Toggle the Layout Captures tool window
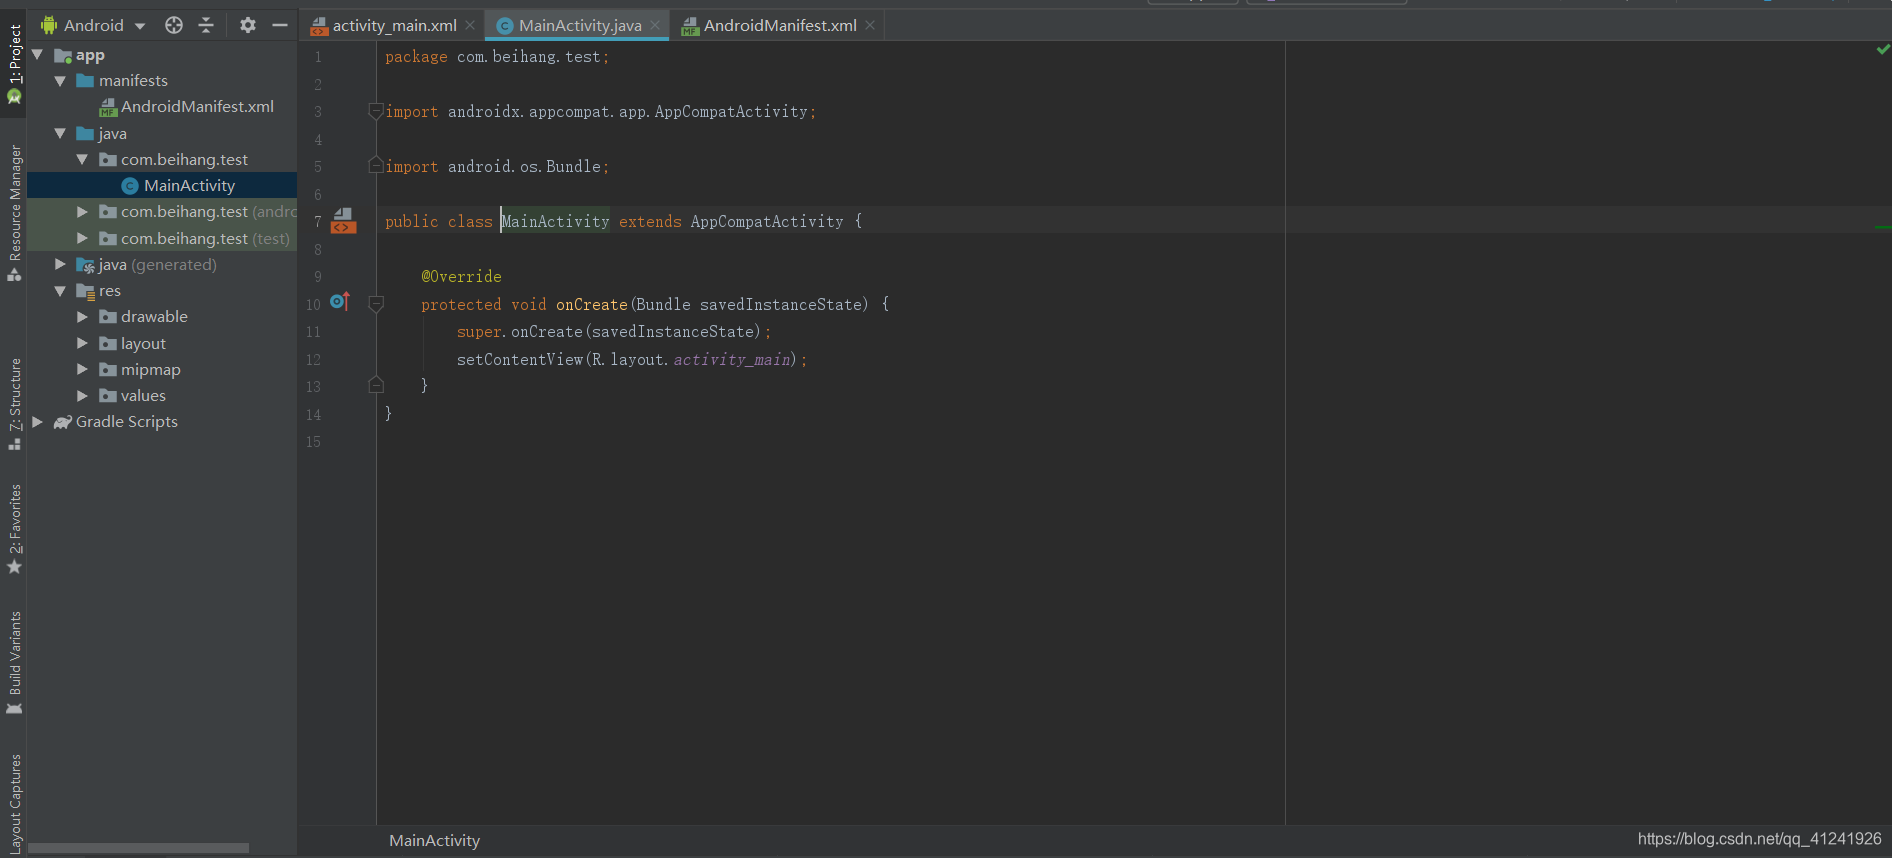1892x858 pixels. (x=14, y=805)
